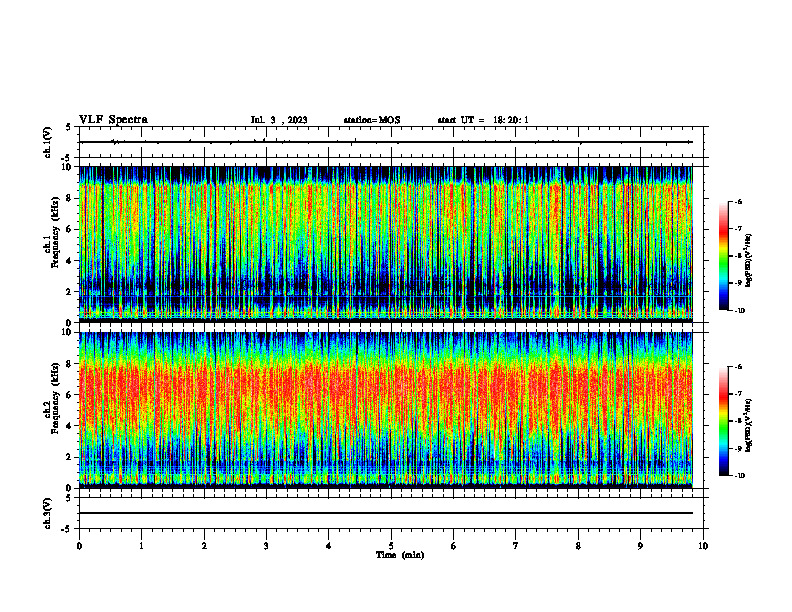Click the ch.2 color bar "-10" tick

[x=740, y=476]
